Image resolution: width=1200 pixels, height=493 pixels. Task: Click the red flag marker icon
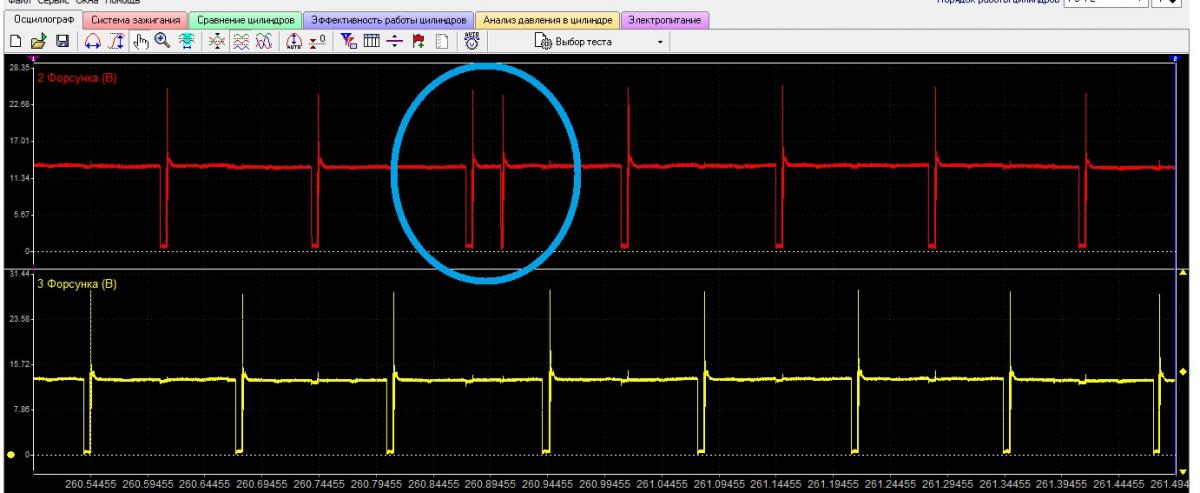(418, 42)
